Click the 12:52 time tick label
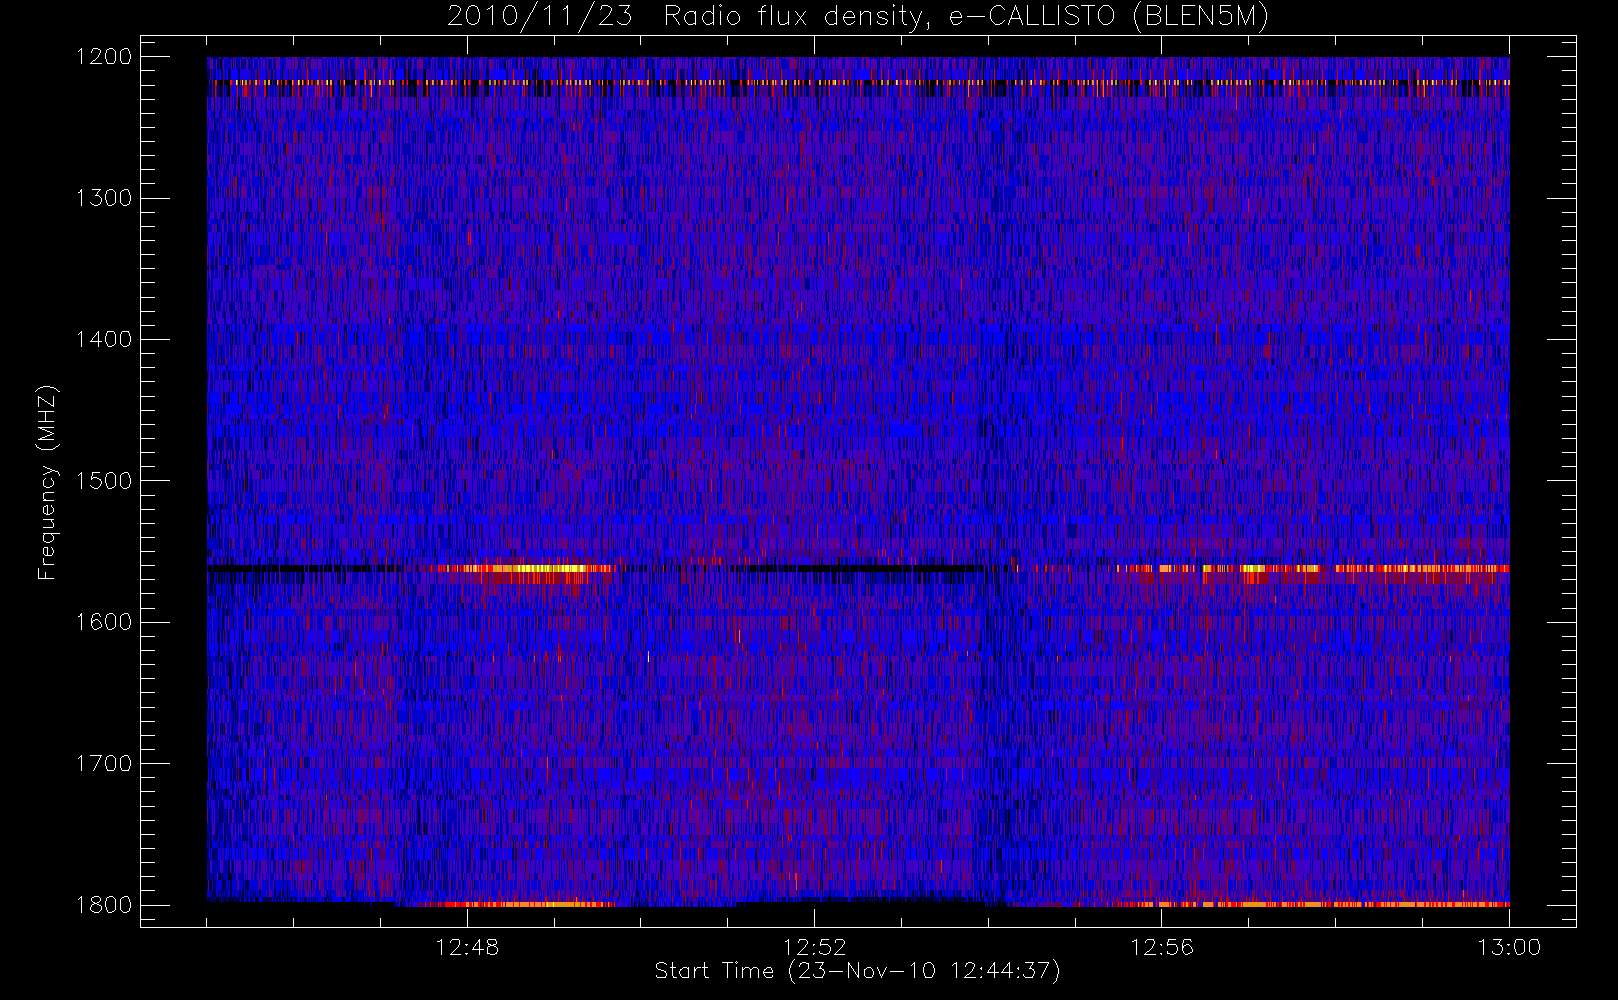1618x1000 pixels. [x=814, y=947]
